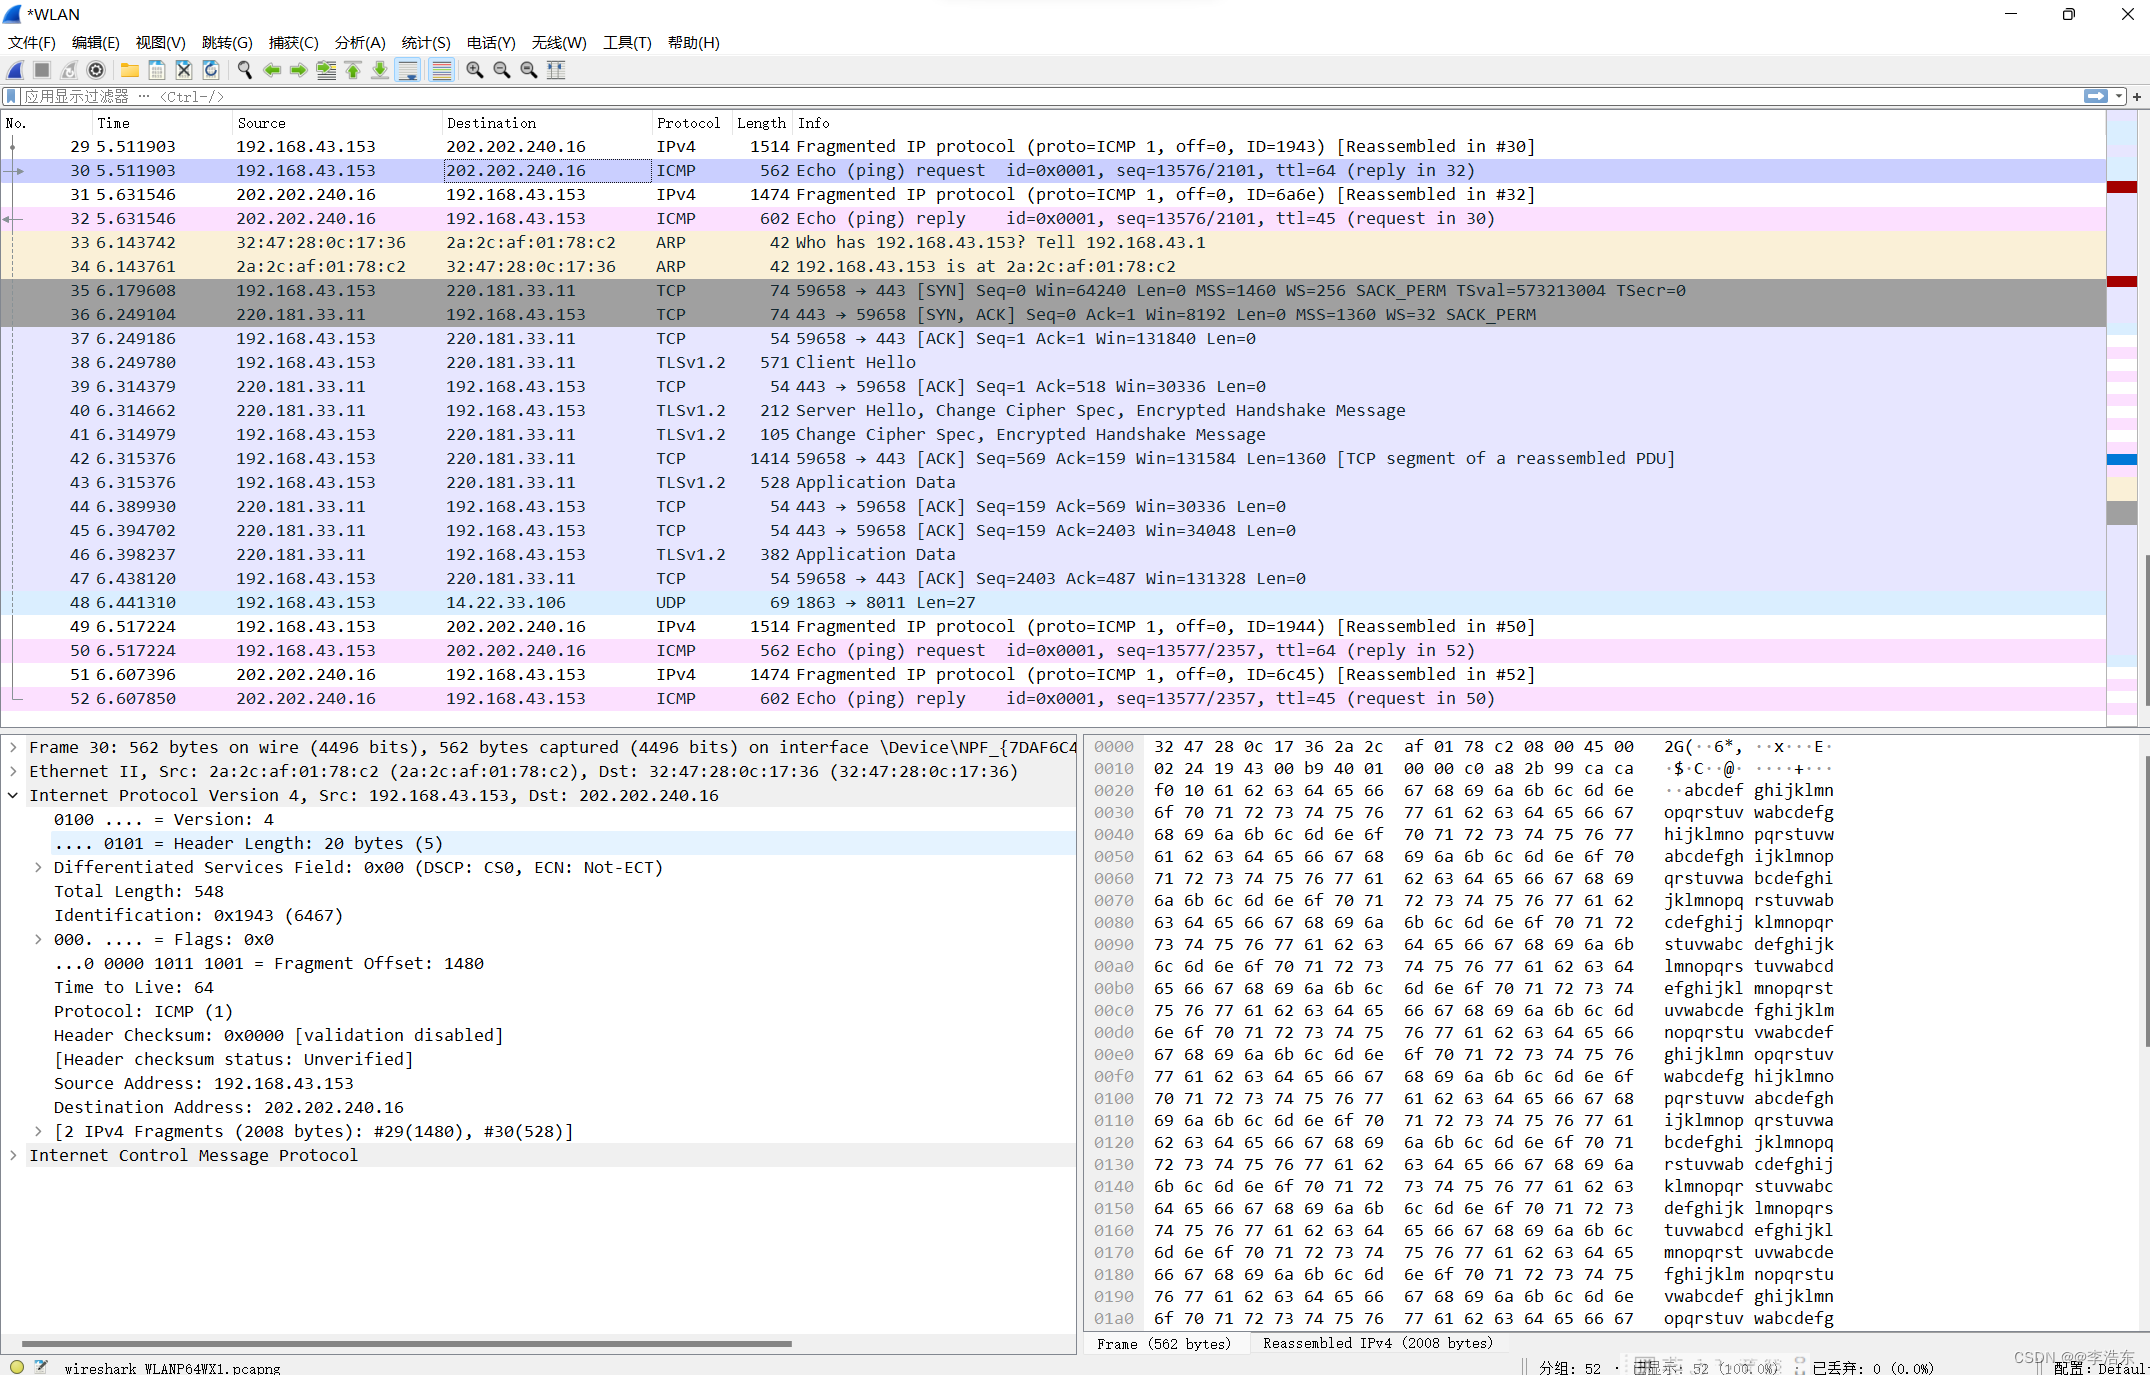Select the Total Length: 548 field

139,891
